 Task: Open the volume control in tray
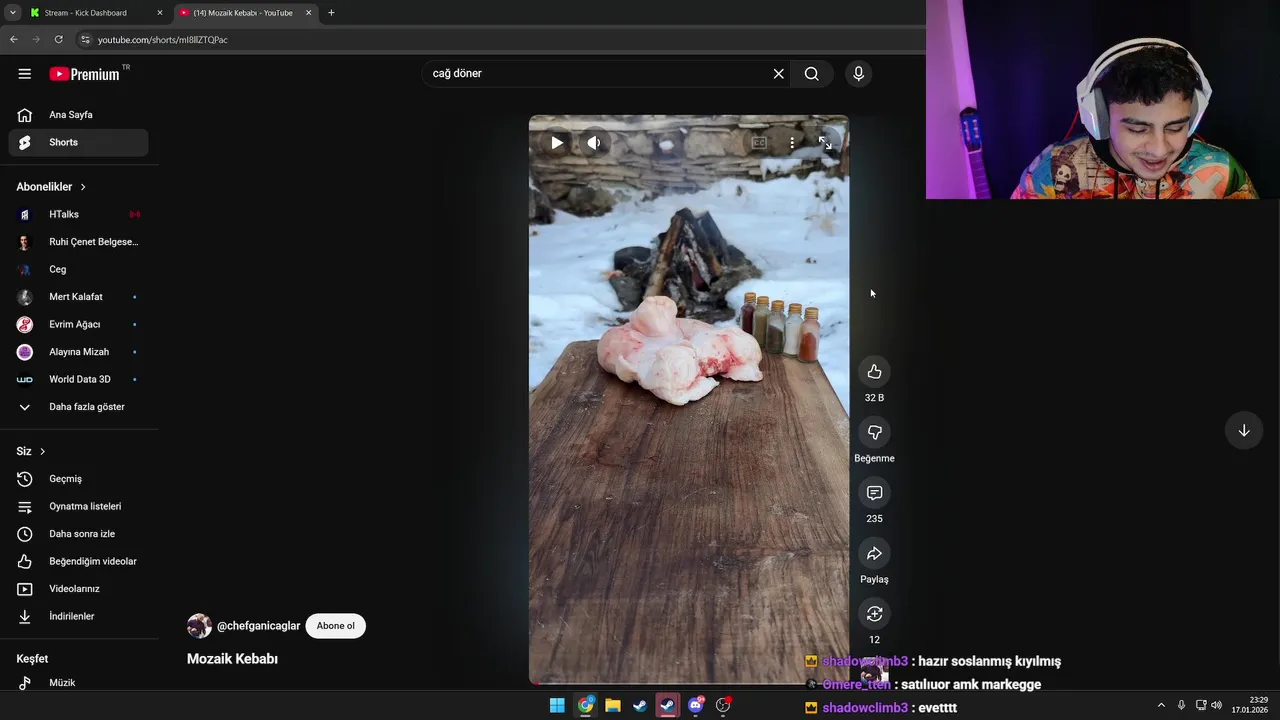coord(1216,705)
